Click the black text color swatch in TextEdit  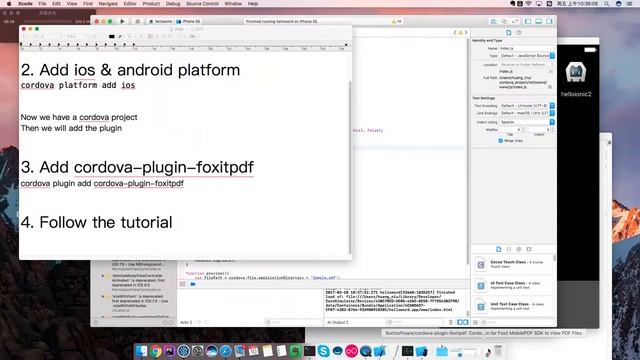point(111,36)
